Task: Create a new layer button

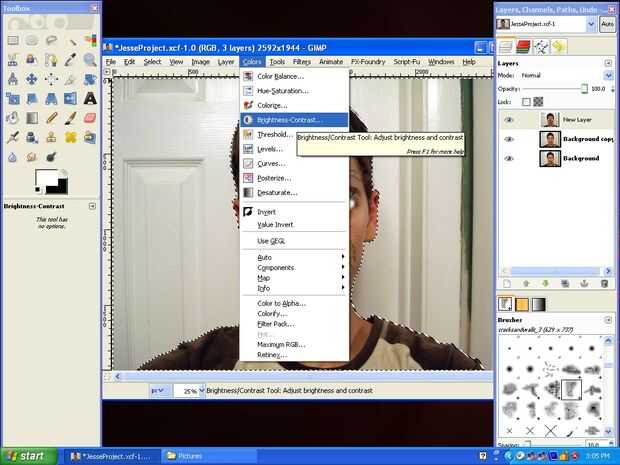Action: click(507, 284)
